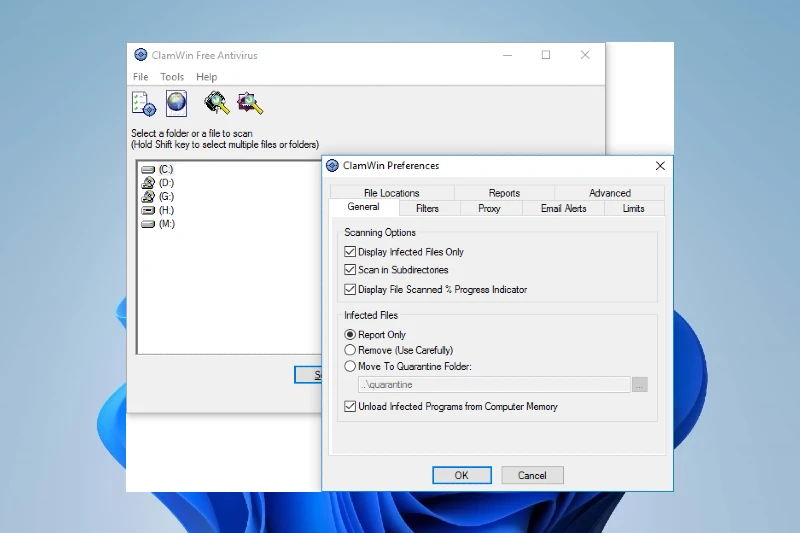Toggle Unload Infected Programs from Computer Memory

350,406
